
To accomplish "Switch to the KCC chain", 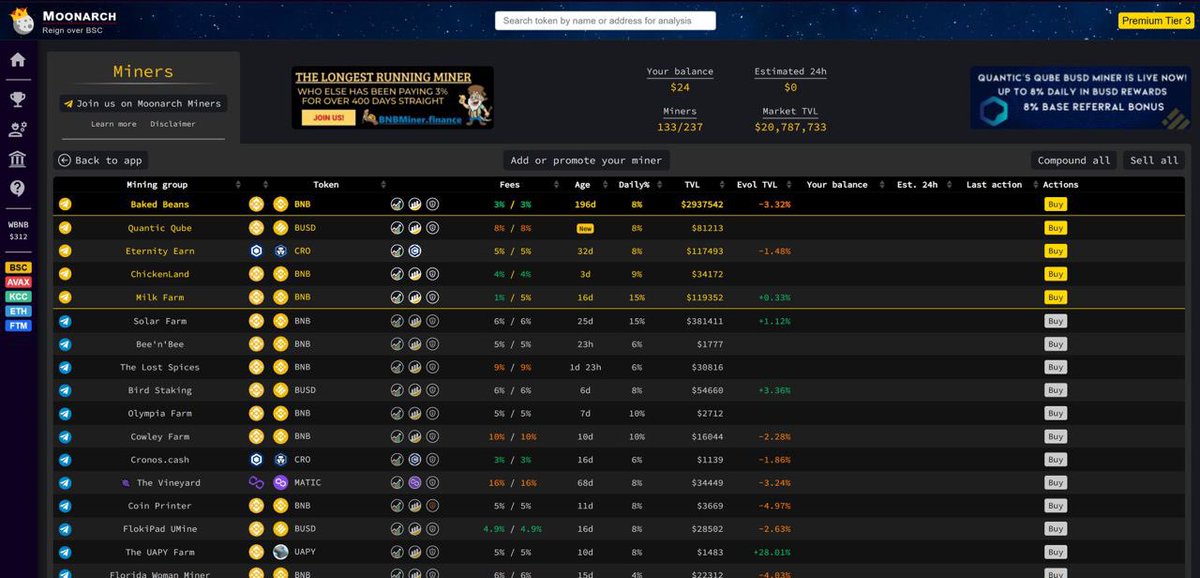I will click(x=18, y=297).
